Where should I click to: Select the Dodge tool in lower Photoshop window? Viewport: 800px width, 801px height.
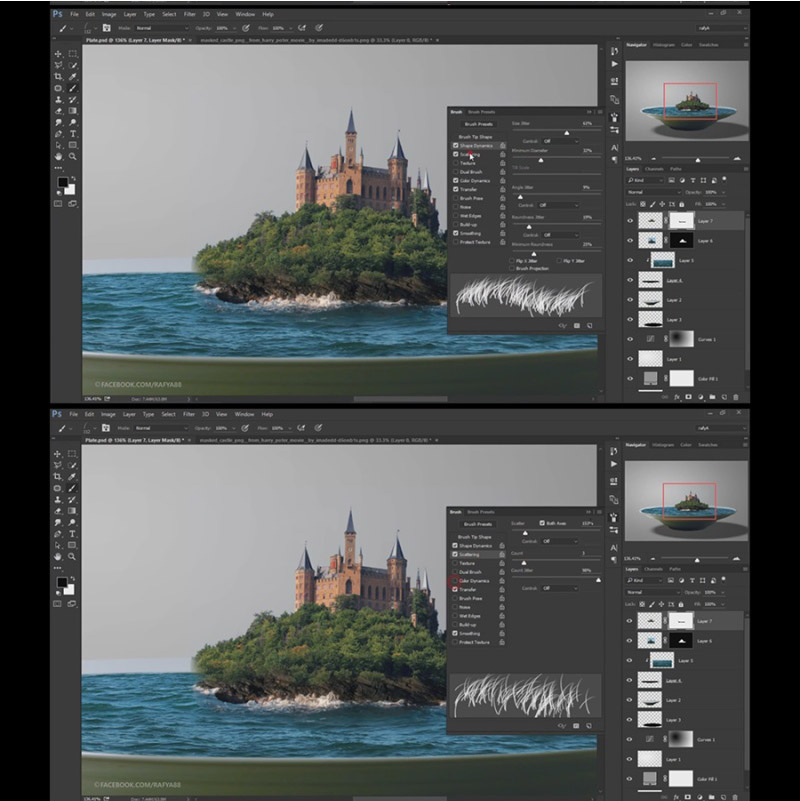click(72, 523)
